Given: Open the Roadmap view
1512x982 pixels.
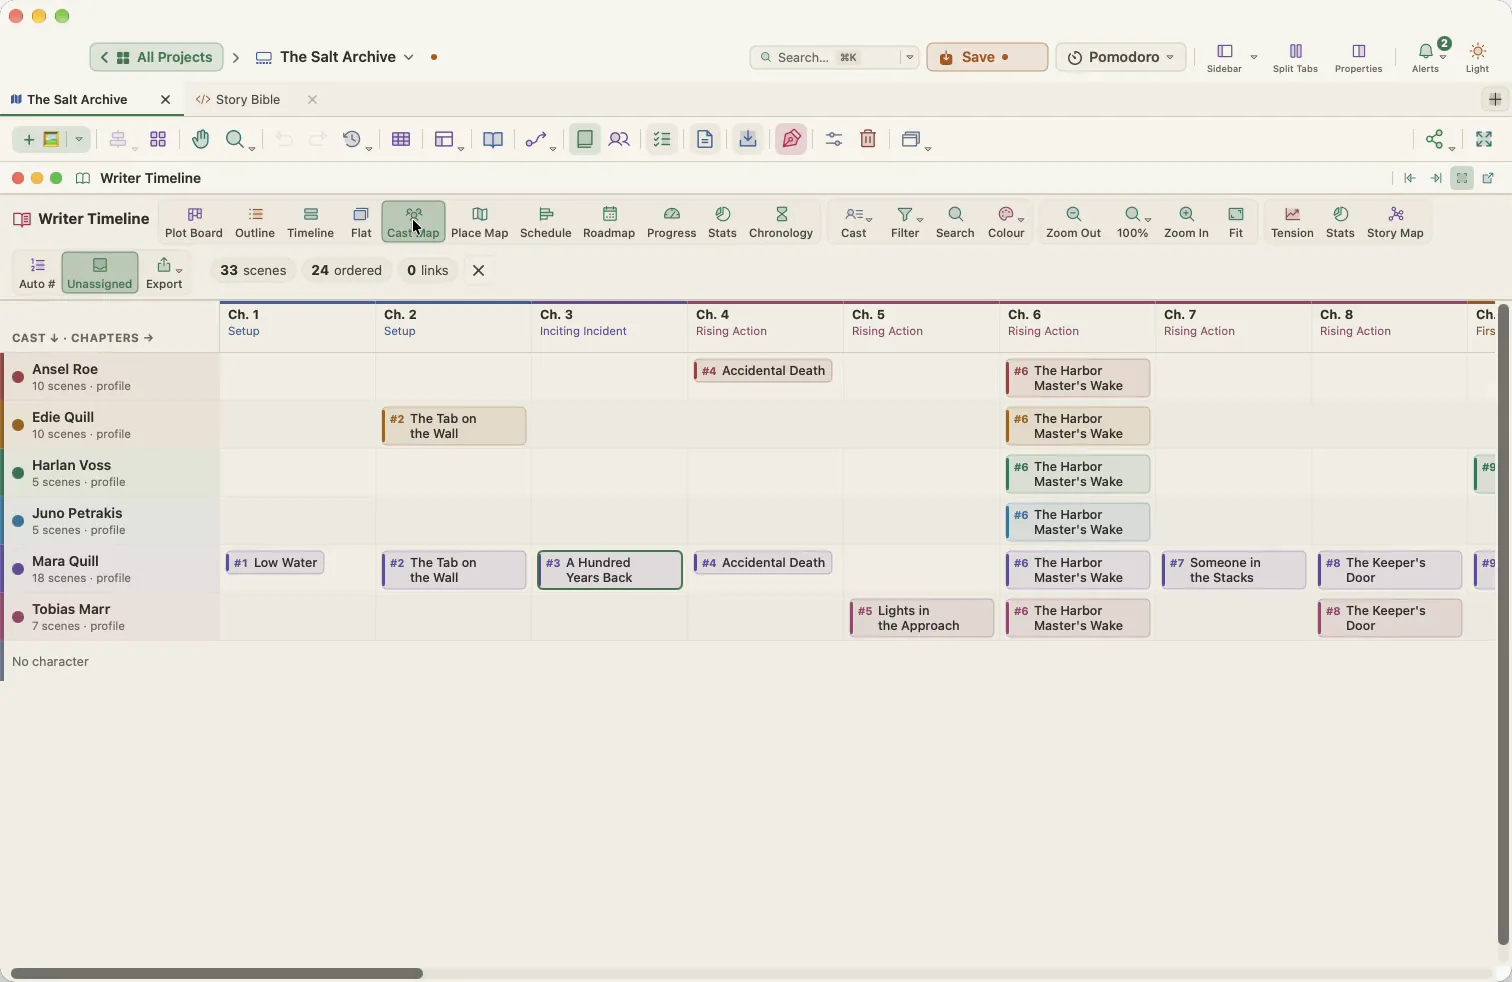Looking at the screenshot, I should (609, 222).
